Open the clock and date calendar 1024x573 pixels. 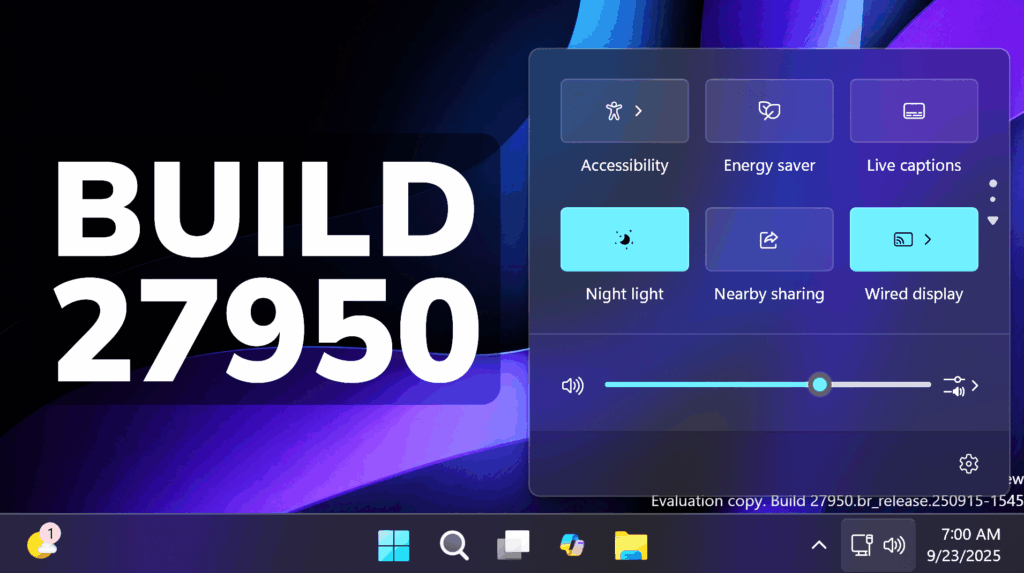pyautogui.click(x=963, y=544)
